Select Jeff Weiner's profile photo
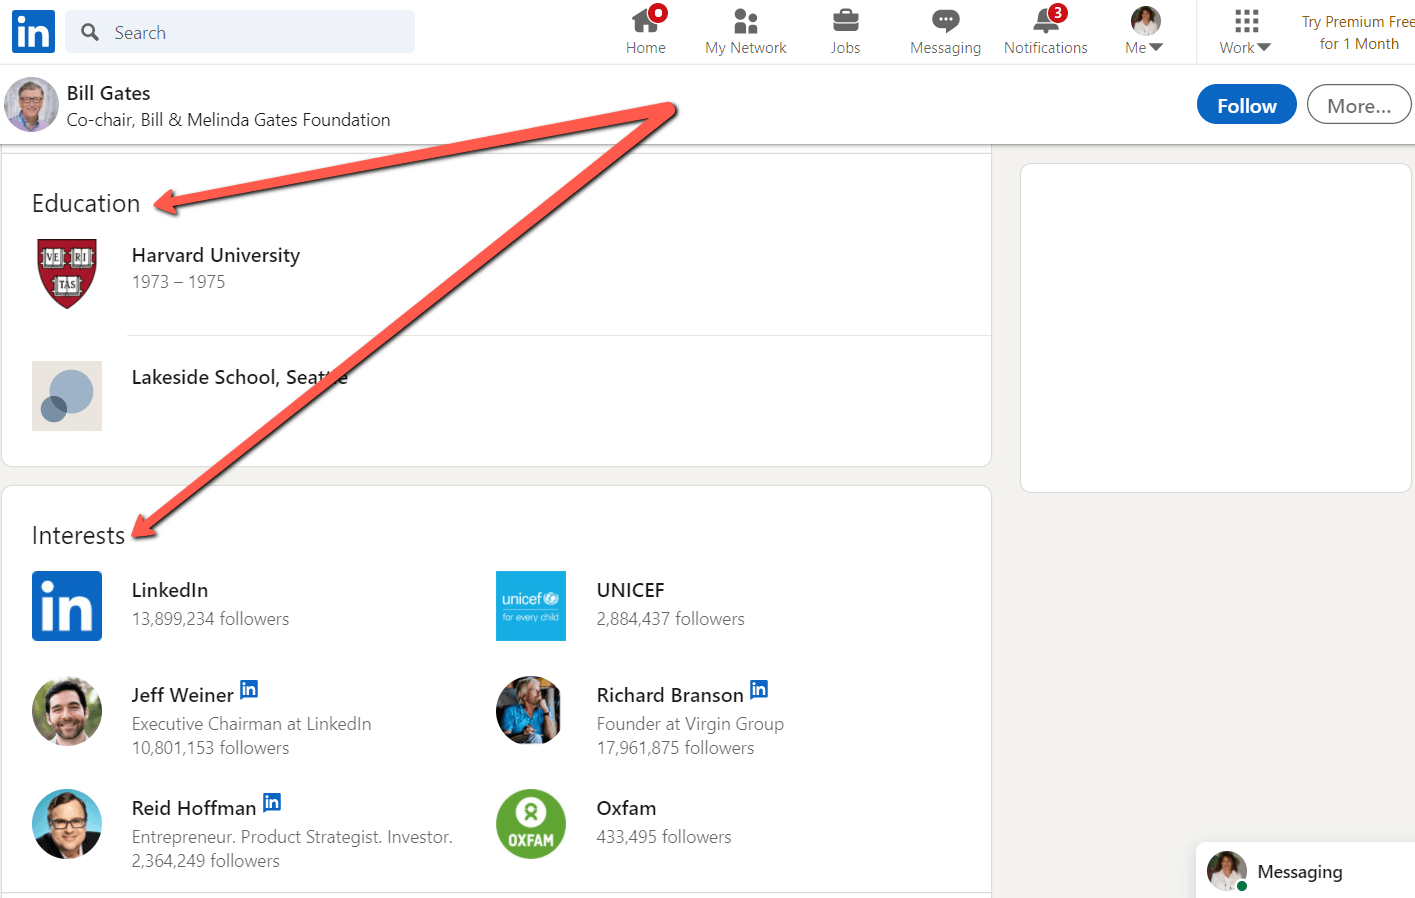1415x898 pixels. [x=67, y=711]
